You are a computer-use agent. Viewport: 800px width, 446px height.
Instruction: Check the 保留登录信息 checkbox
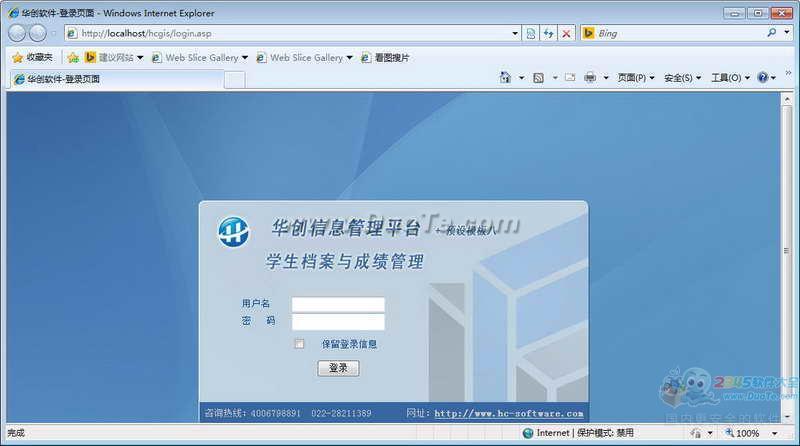point(299,343)
